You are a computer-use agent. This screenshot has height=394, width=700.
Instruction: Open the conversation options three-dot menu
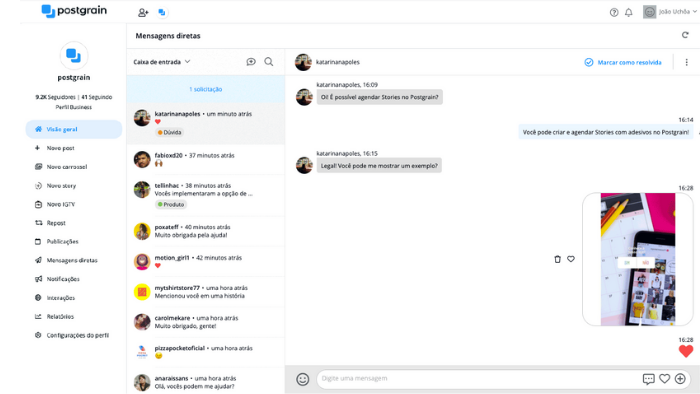[686, 62]
